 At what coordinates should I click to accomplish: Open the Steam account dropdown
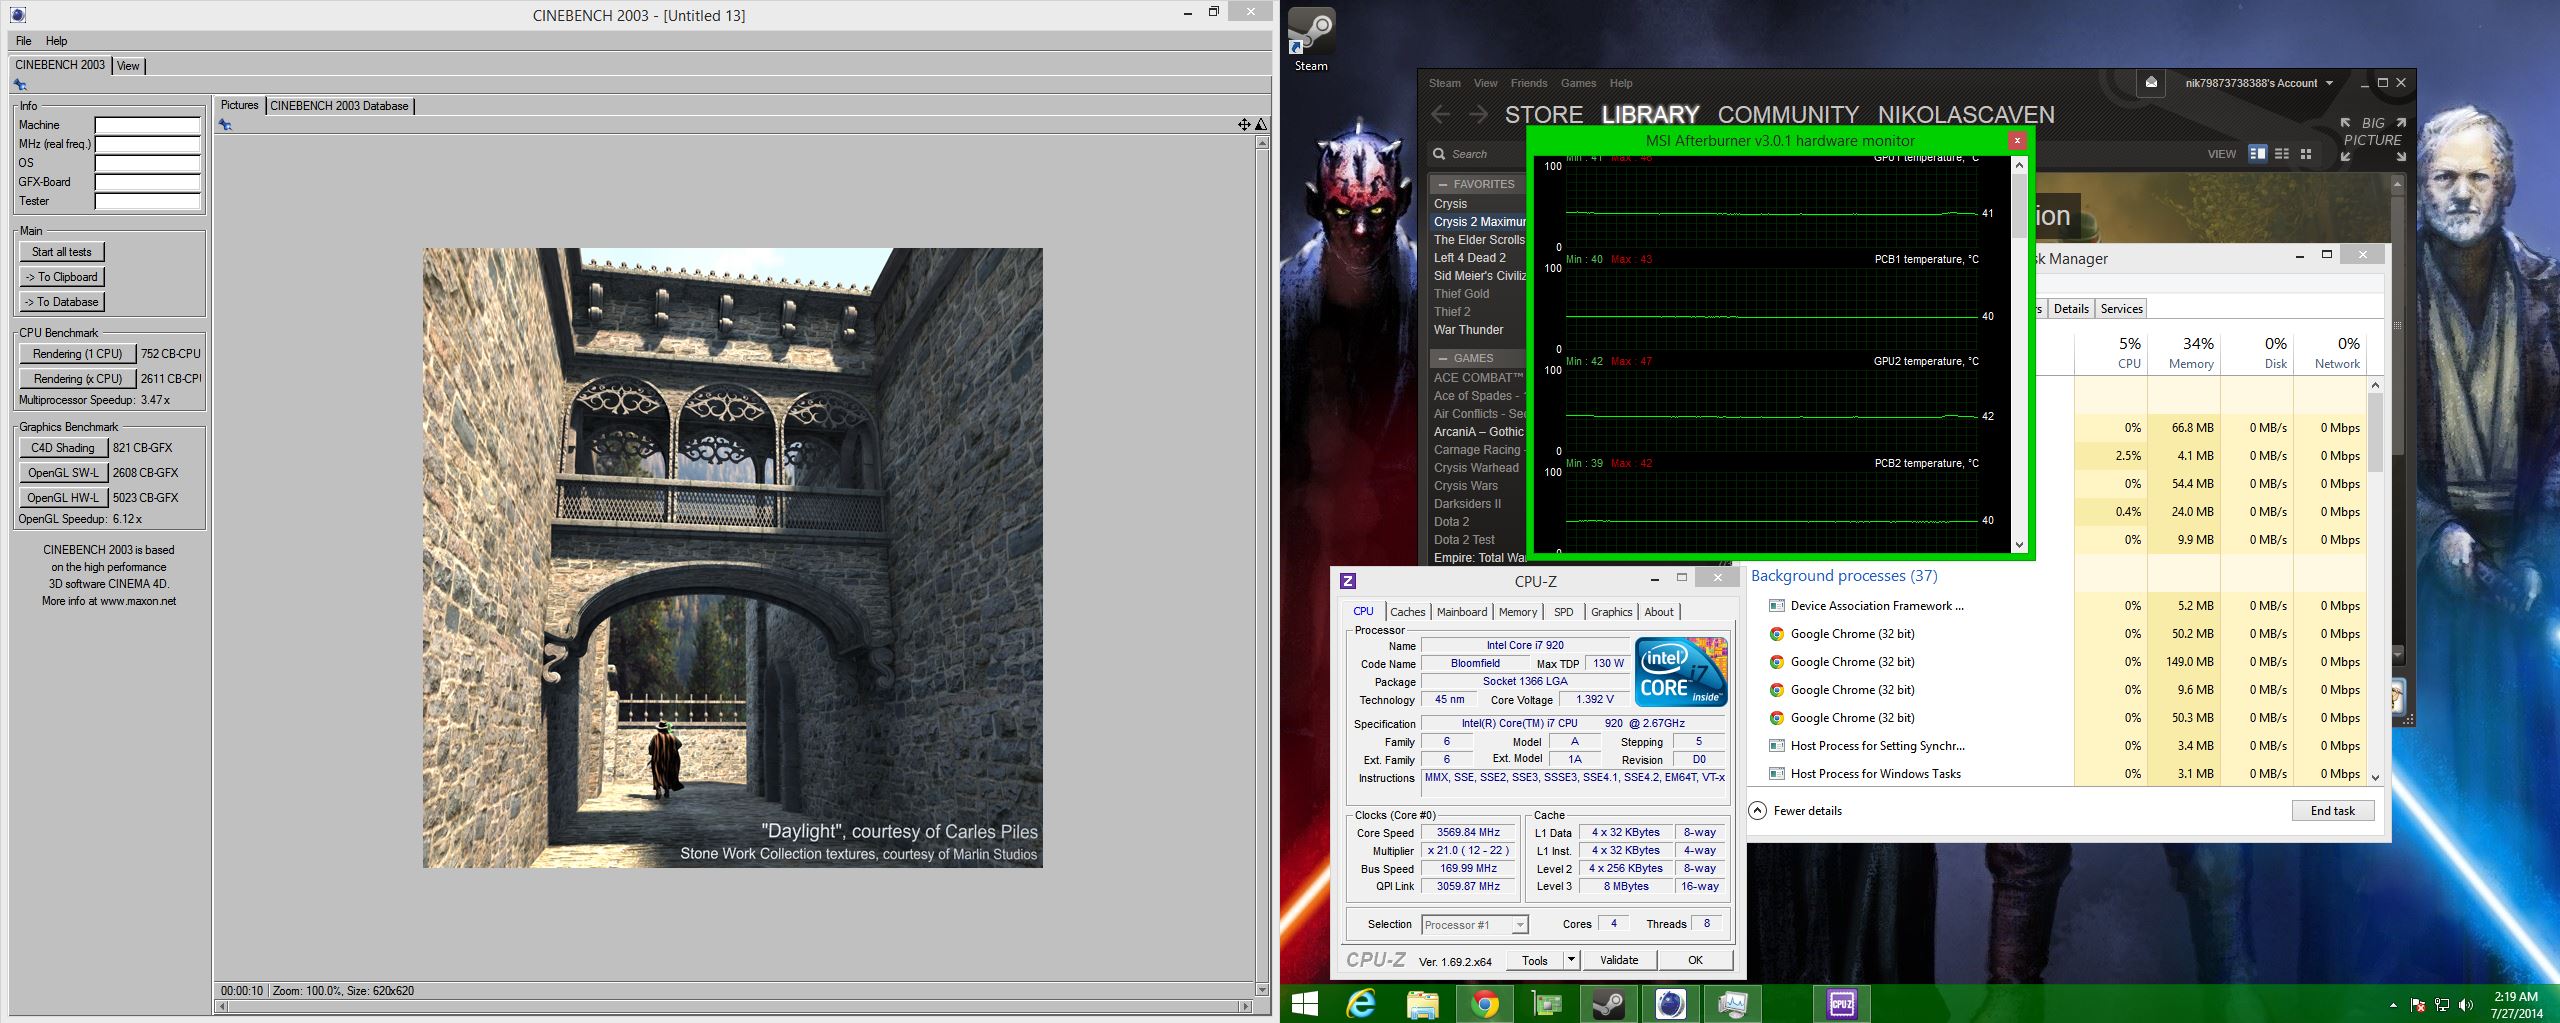2259,83
